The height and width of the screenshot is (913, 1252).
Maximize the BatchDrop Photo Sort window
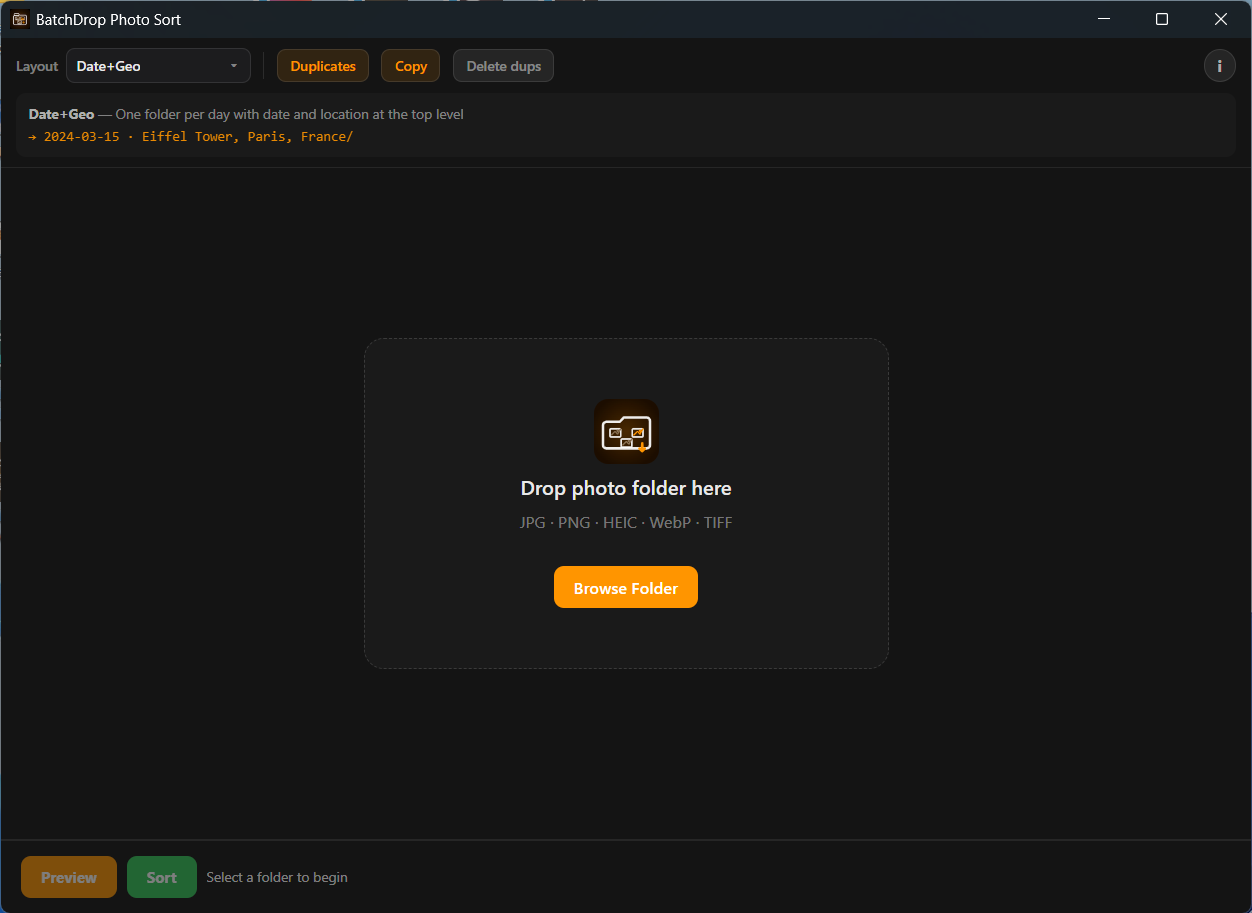(1162, 19)
